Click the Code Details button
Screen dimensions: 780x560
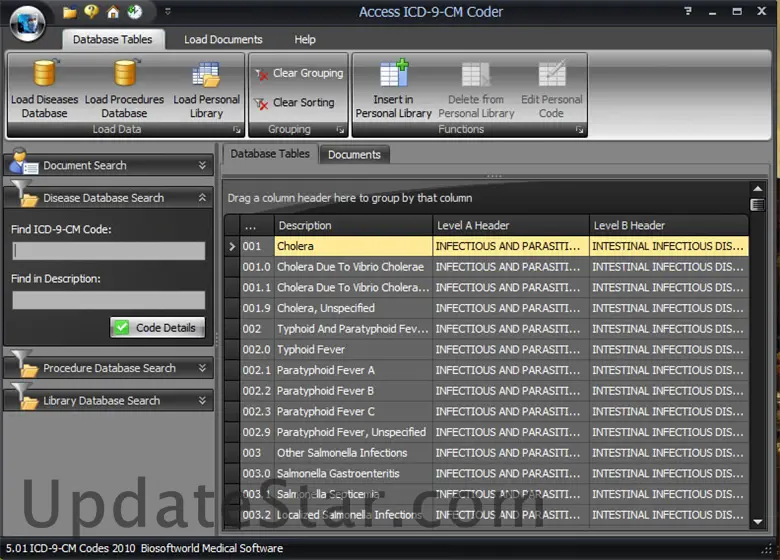coord(158,328)
